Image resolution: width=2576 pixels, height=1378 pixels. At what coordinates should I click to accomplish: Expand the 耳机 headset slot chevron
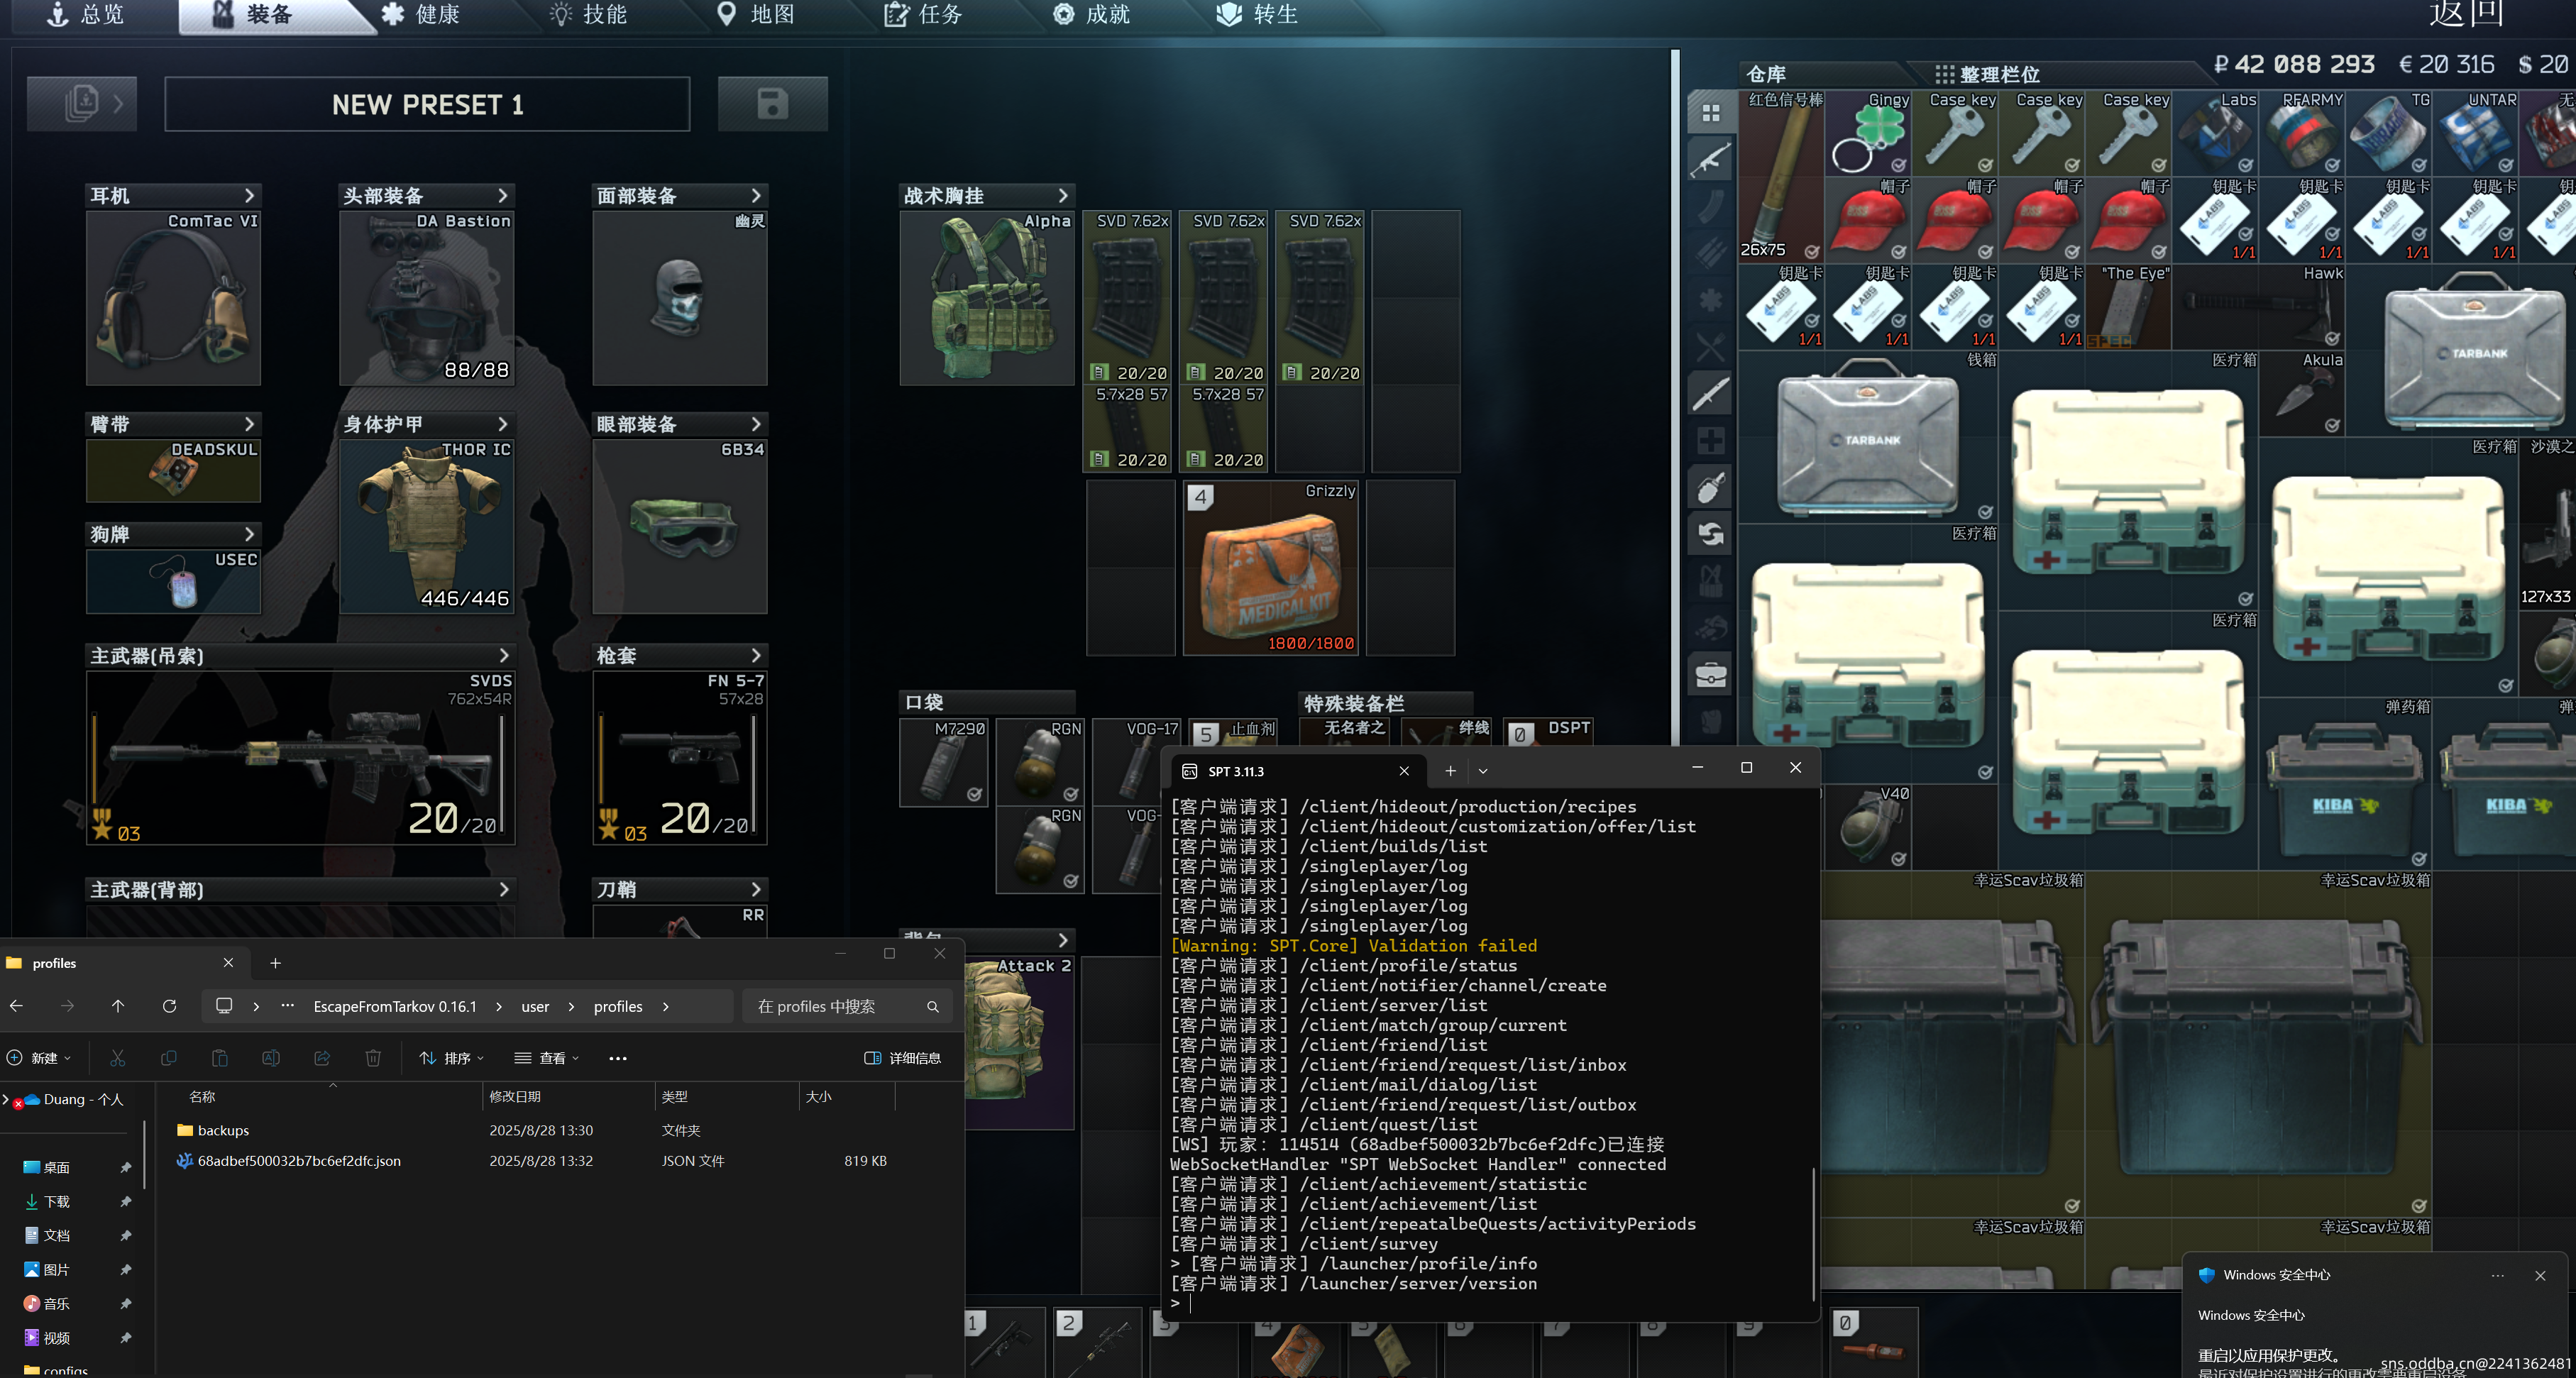pos(250,195)
